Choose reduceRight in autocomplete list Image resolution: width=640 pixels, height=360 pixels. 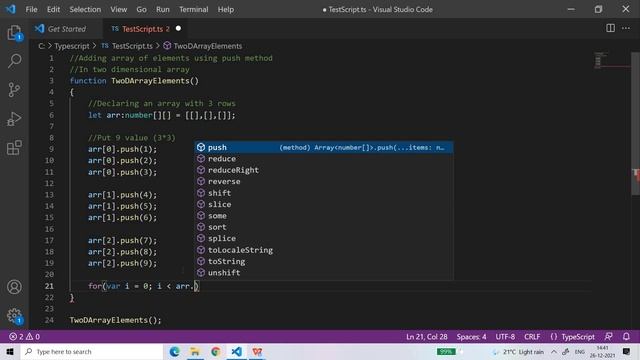click(324, 170)
